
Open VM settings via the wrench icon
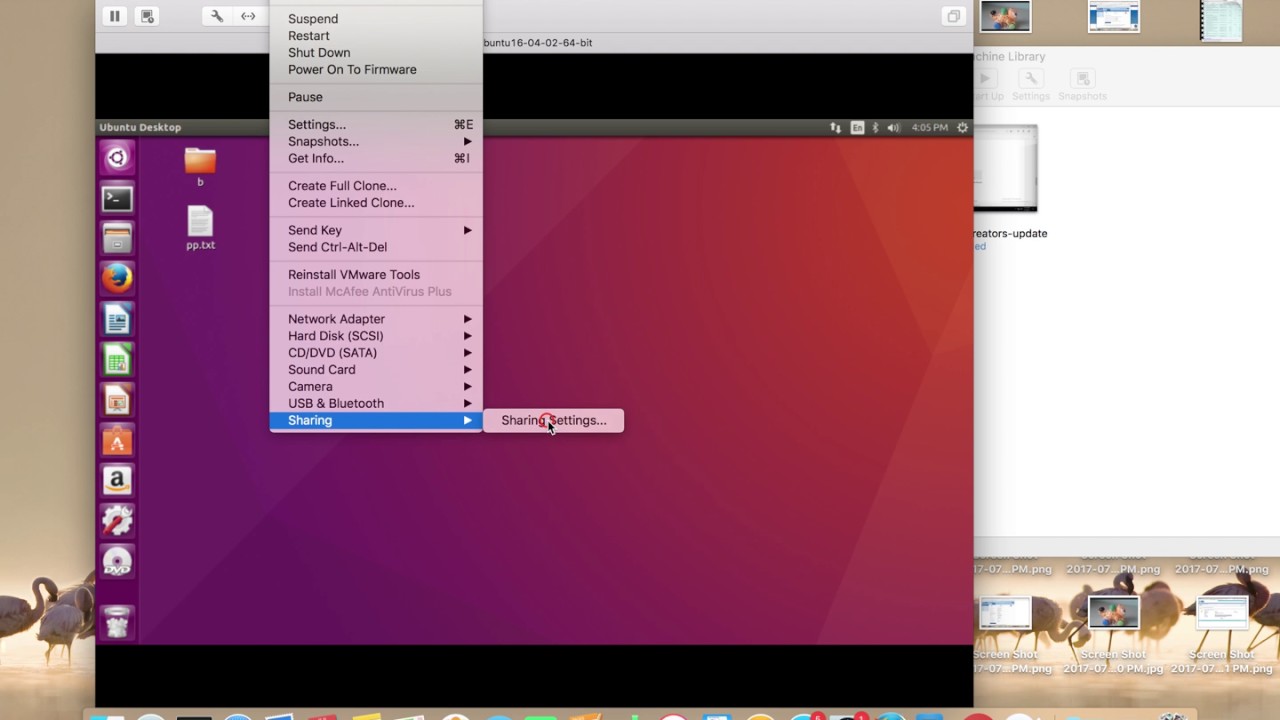point(217,16)
